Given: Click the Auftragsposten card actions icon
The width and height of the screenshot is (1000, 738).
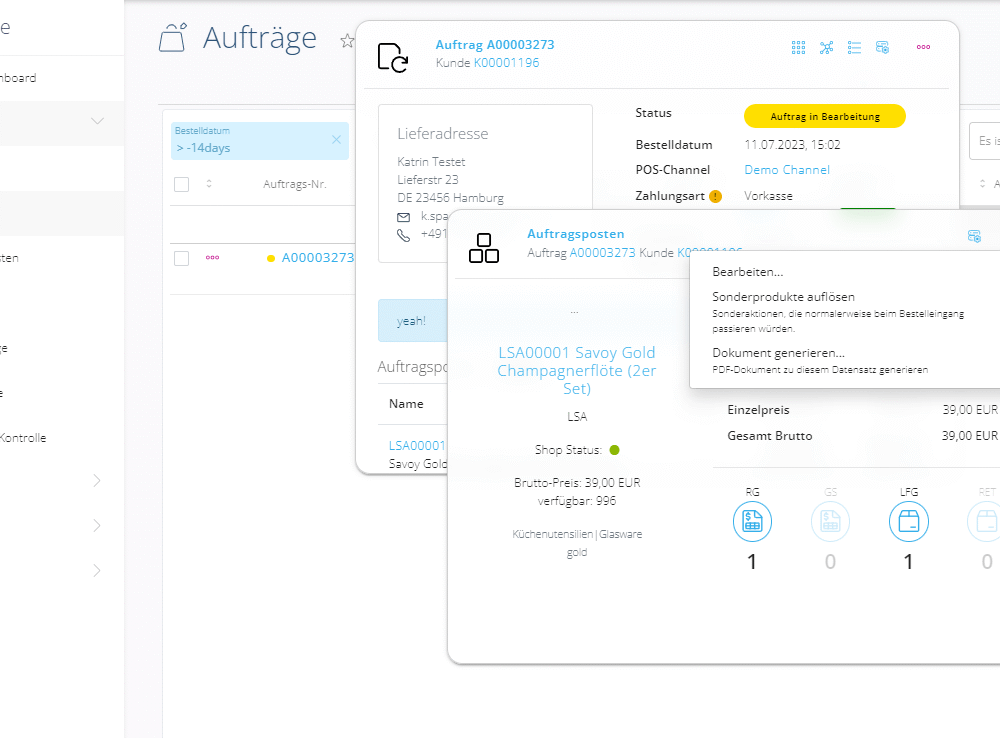Looking at the screenshot, I should tap(974, 236).
